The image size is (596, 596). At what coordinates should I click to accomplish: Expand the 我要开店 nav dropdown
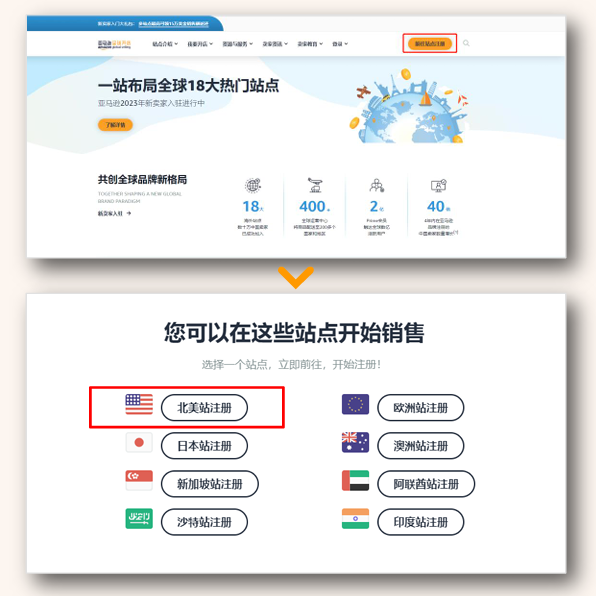tap(200, 44)
